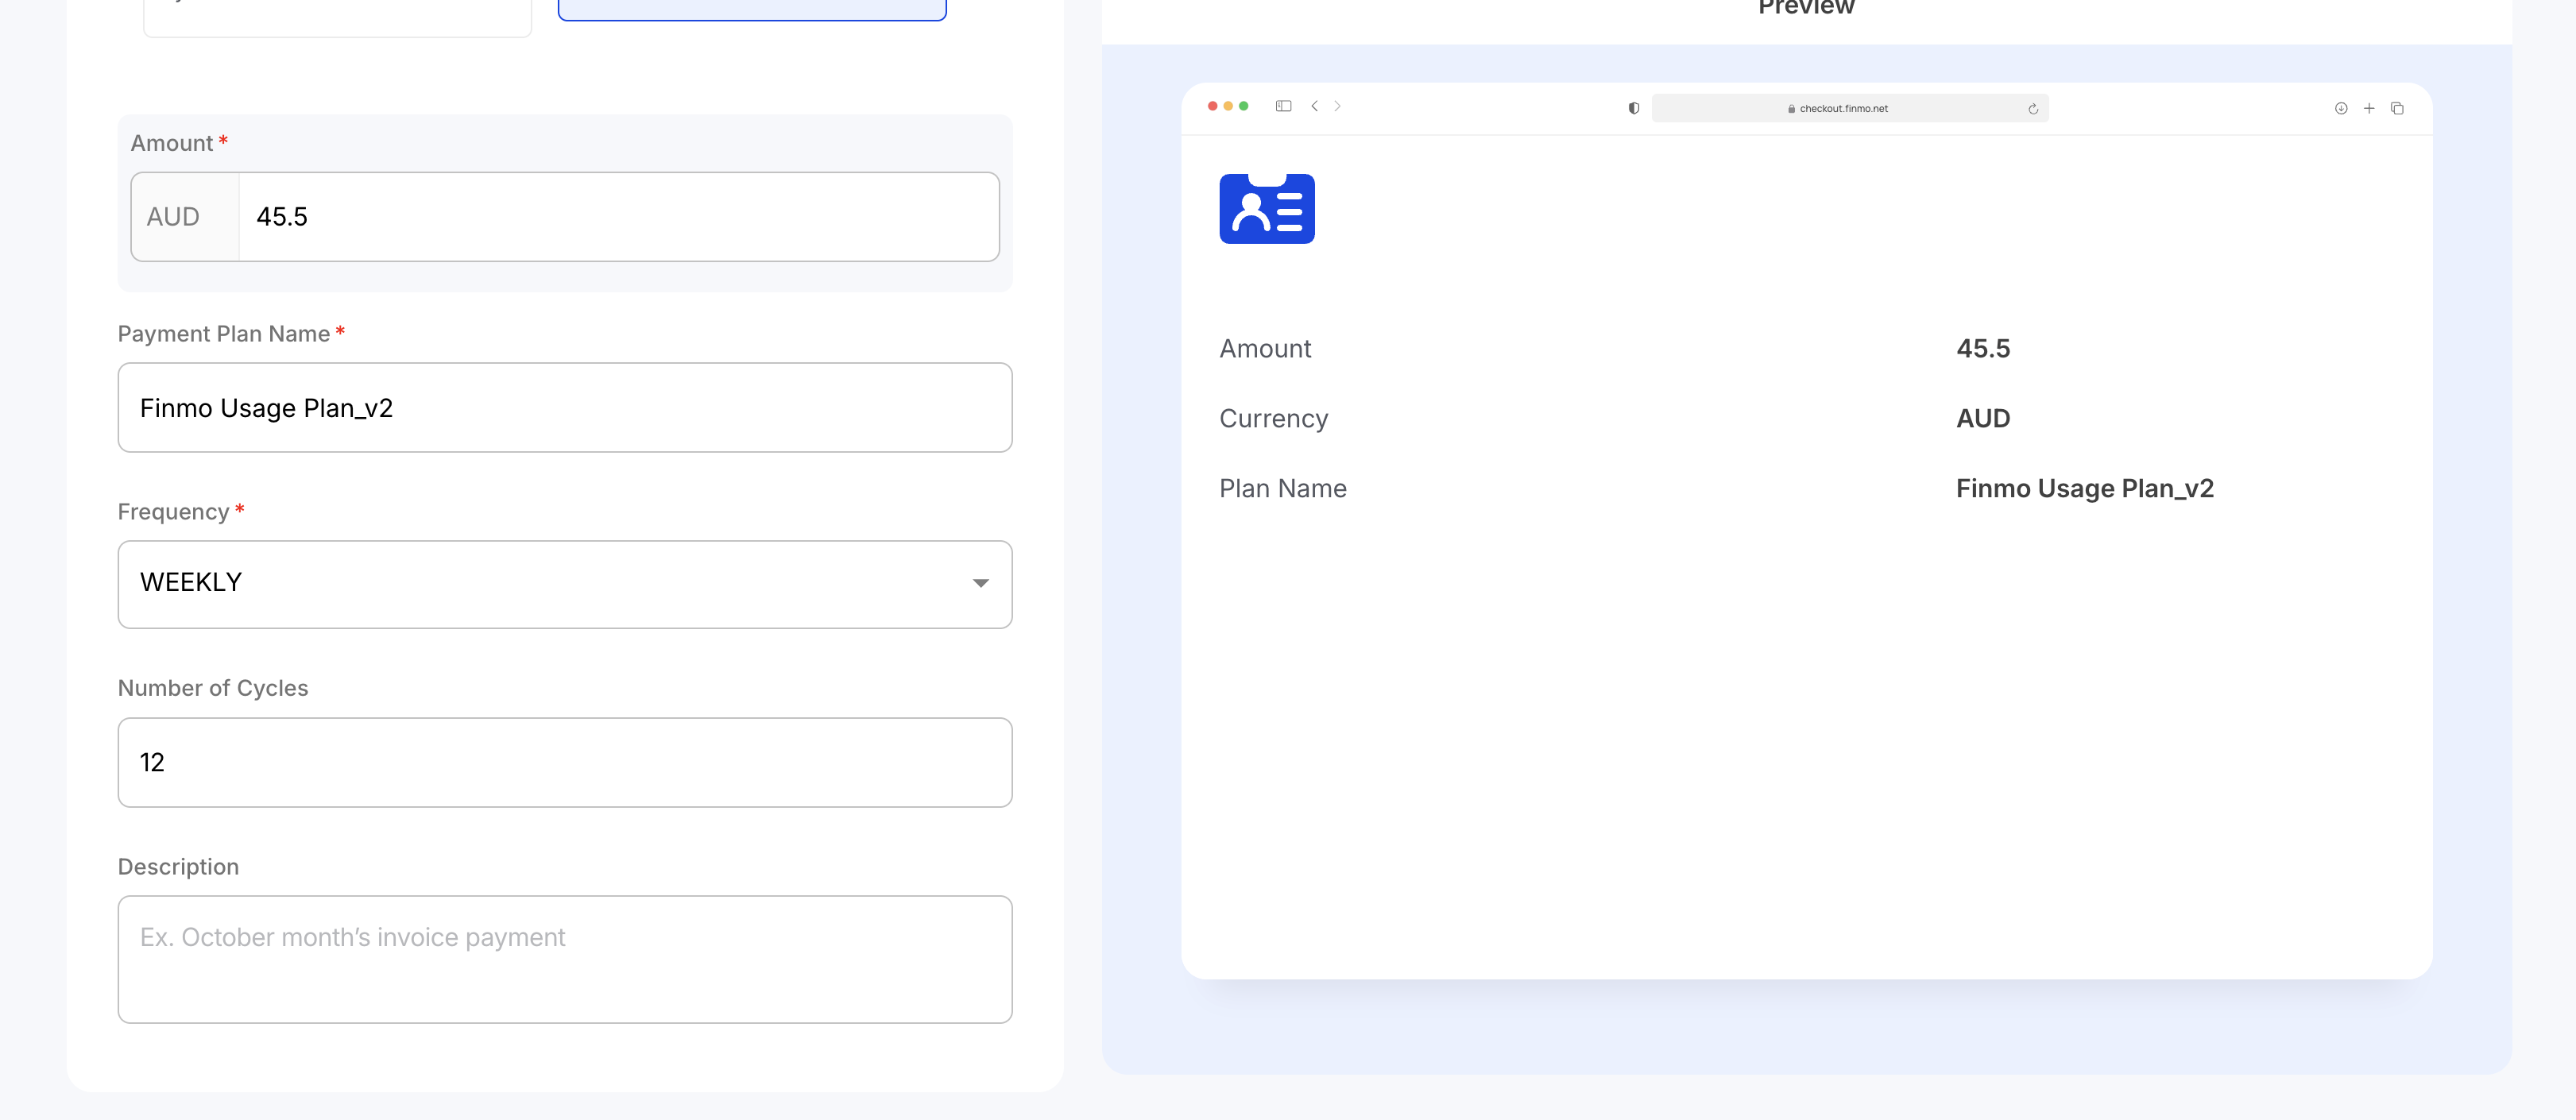Click the Frequency dropdown arrow
This screenshot has width=2576, height=1120.
[980, 584]
